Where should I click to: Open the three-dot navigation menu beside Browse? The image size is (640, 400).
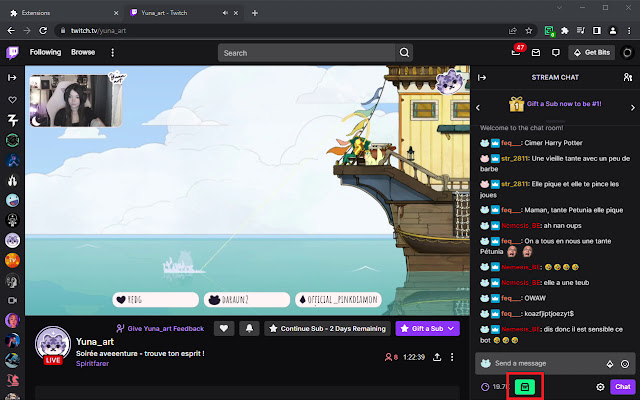113,52
